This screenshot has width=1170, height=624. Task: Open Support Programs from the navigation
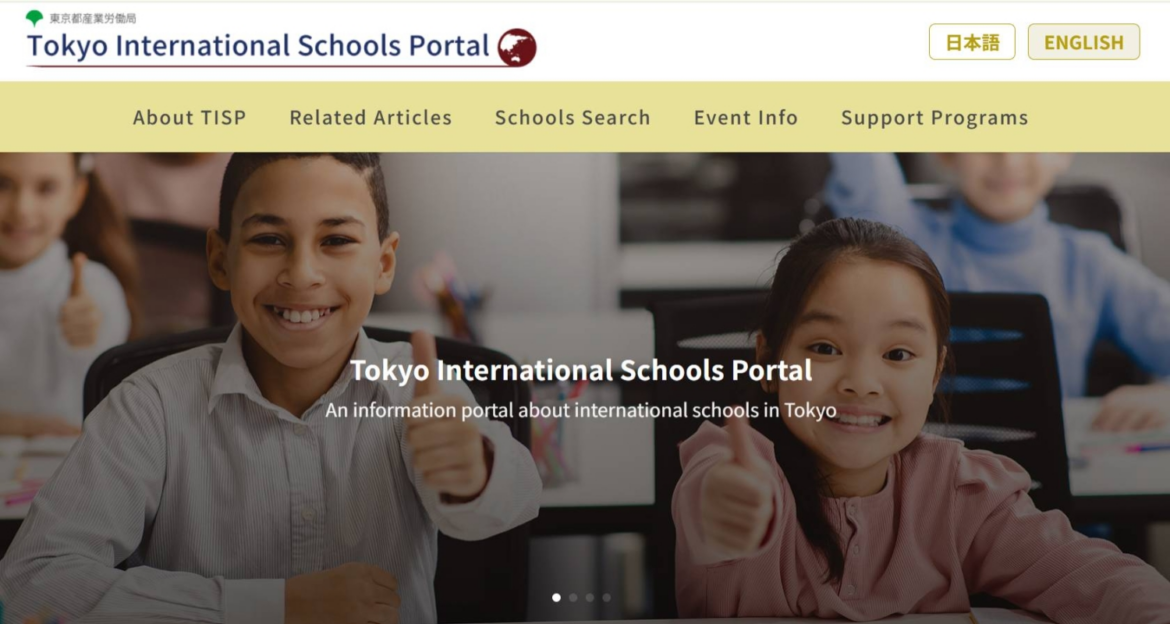(934, 117)
